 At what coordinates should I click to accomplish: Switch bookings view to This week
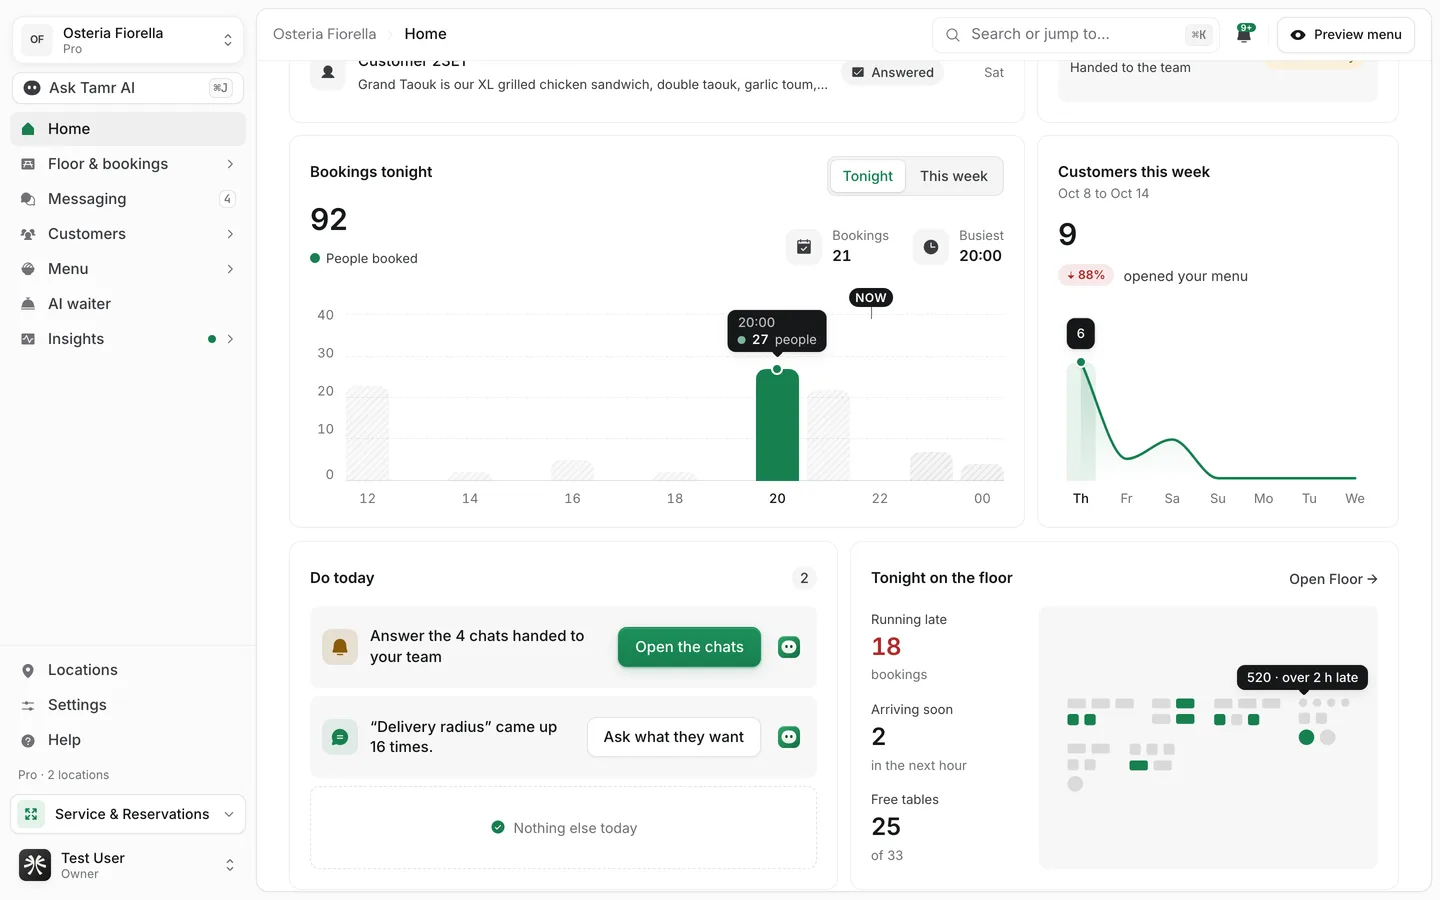pyautogui.click(x=954, y=176)
